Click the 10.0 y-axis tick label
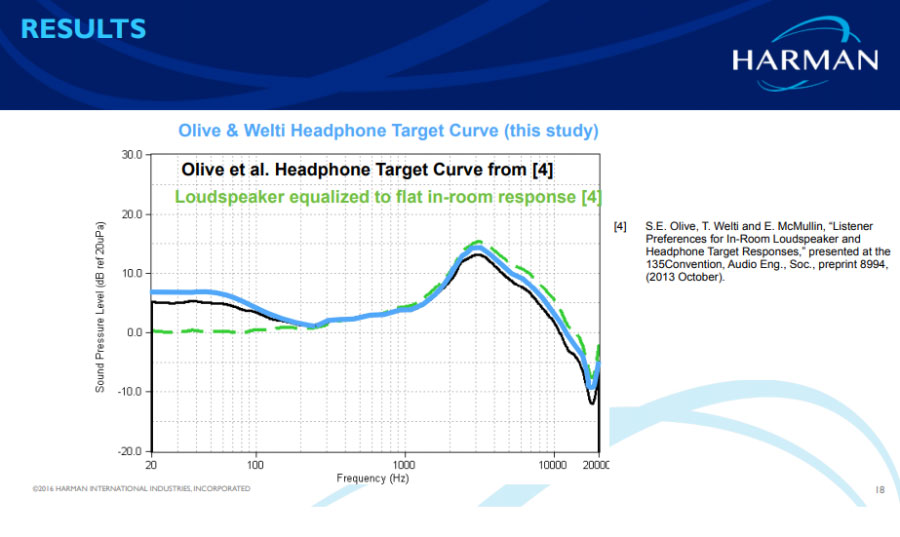 [132, 274]
